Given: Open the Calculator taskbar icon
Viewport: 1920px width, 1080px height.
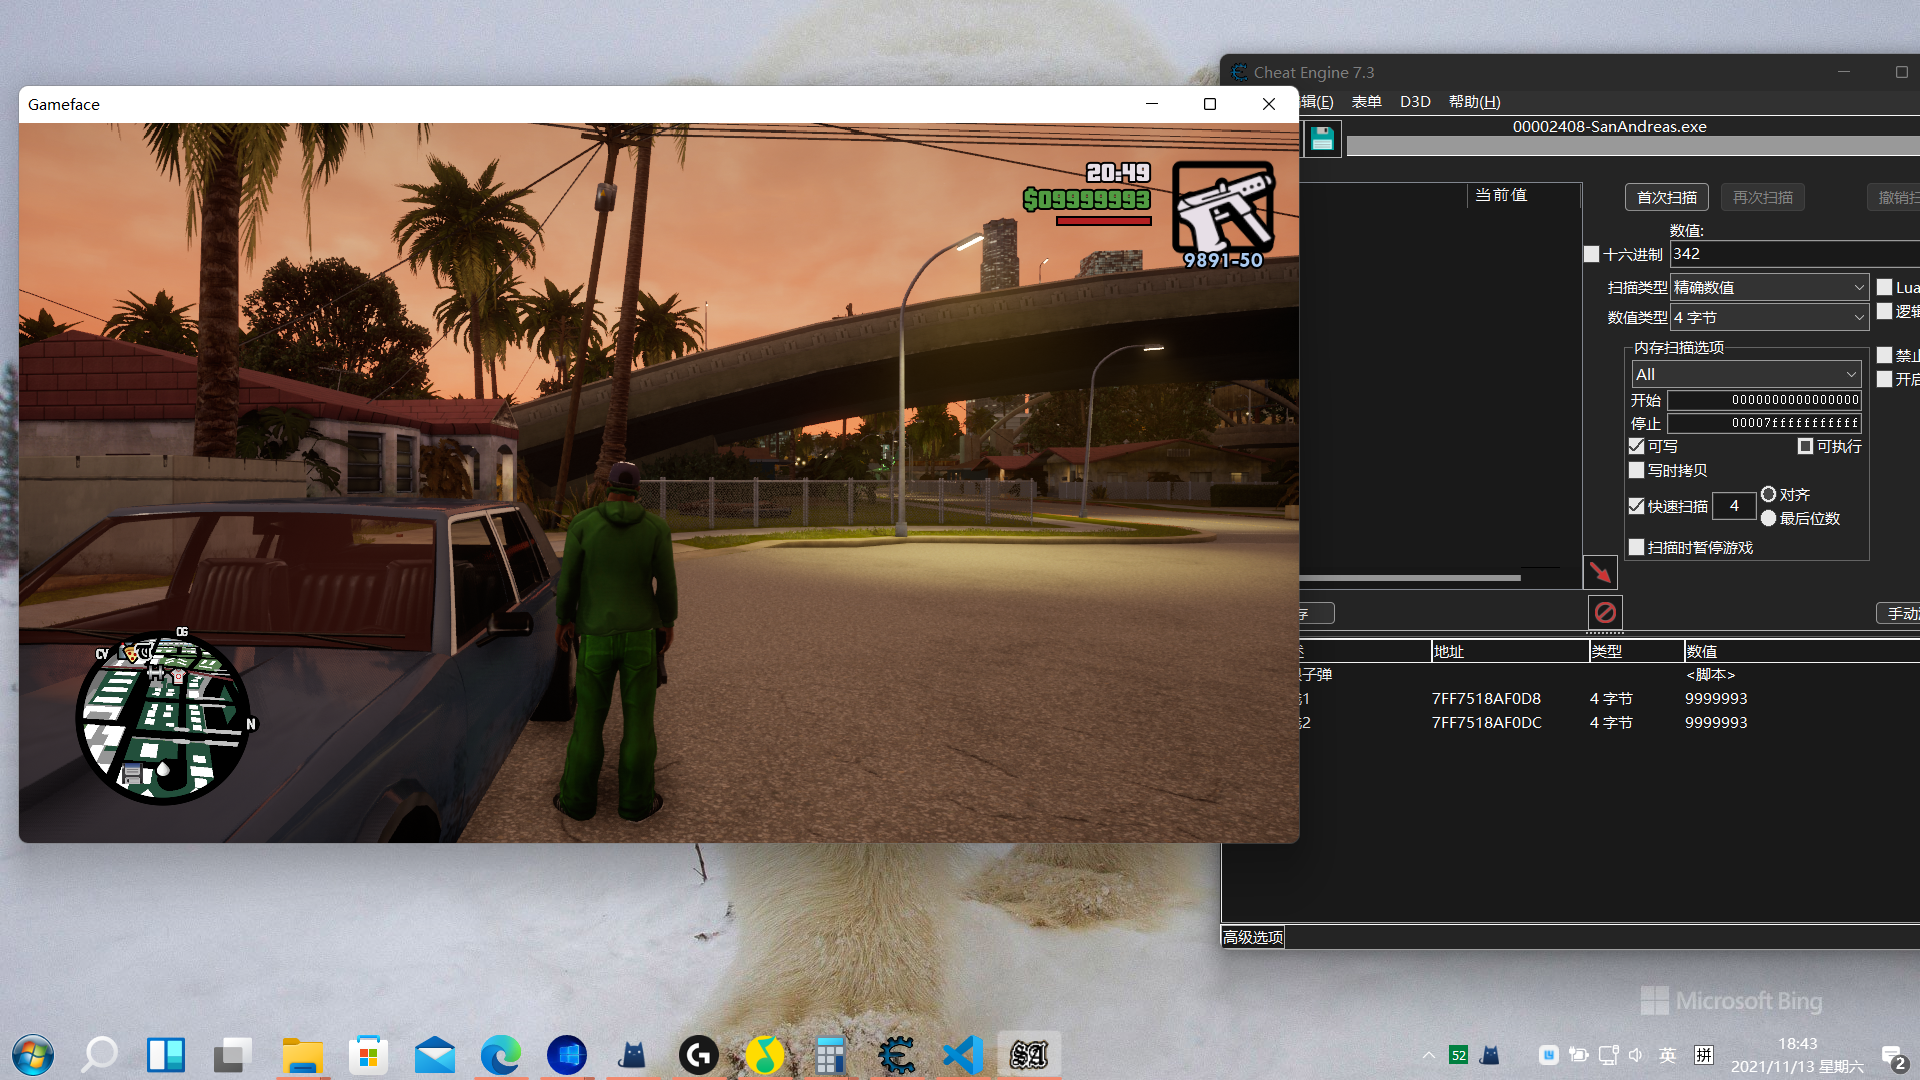Looking at the screenshot, I should tap(830, 1055).
